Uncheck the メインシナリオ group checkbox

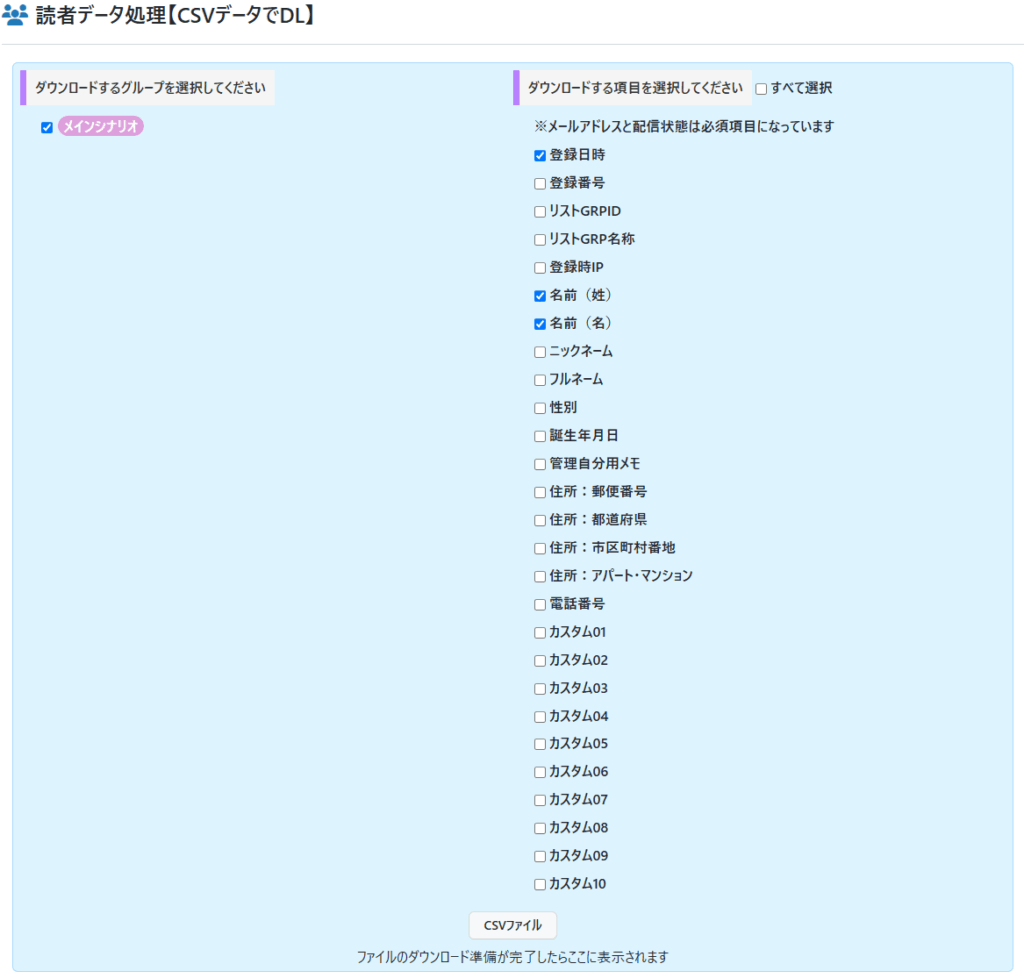point(47,127)
